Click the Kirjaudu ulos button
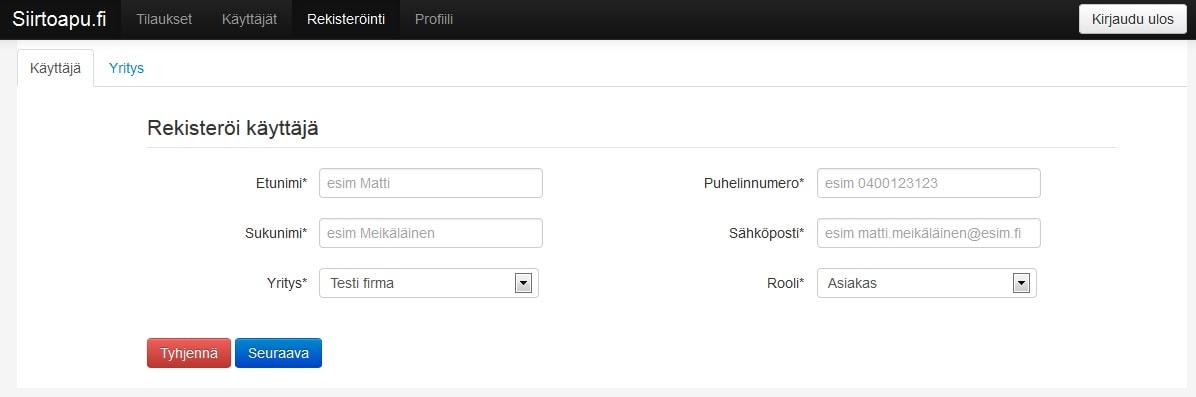The height and width of the screenshot is (397, 1196). pos(1133,19)
